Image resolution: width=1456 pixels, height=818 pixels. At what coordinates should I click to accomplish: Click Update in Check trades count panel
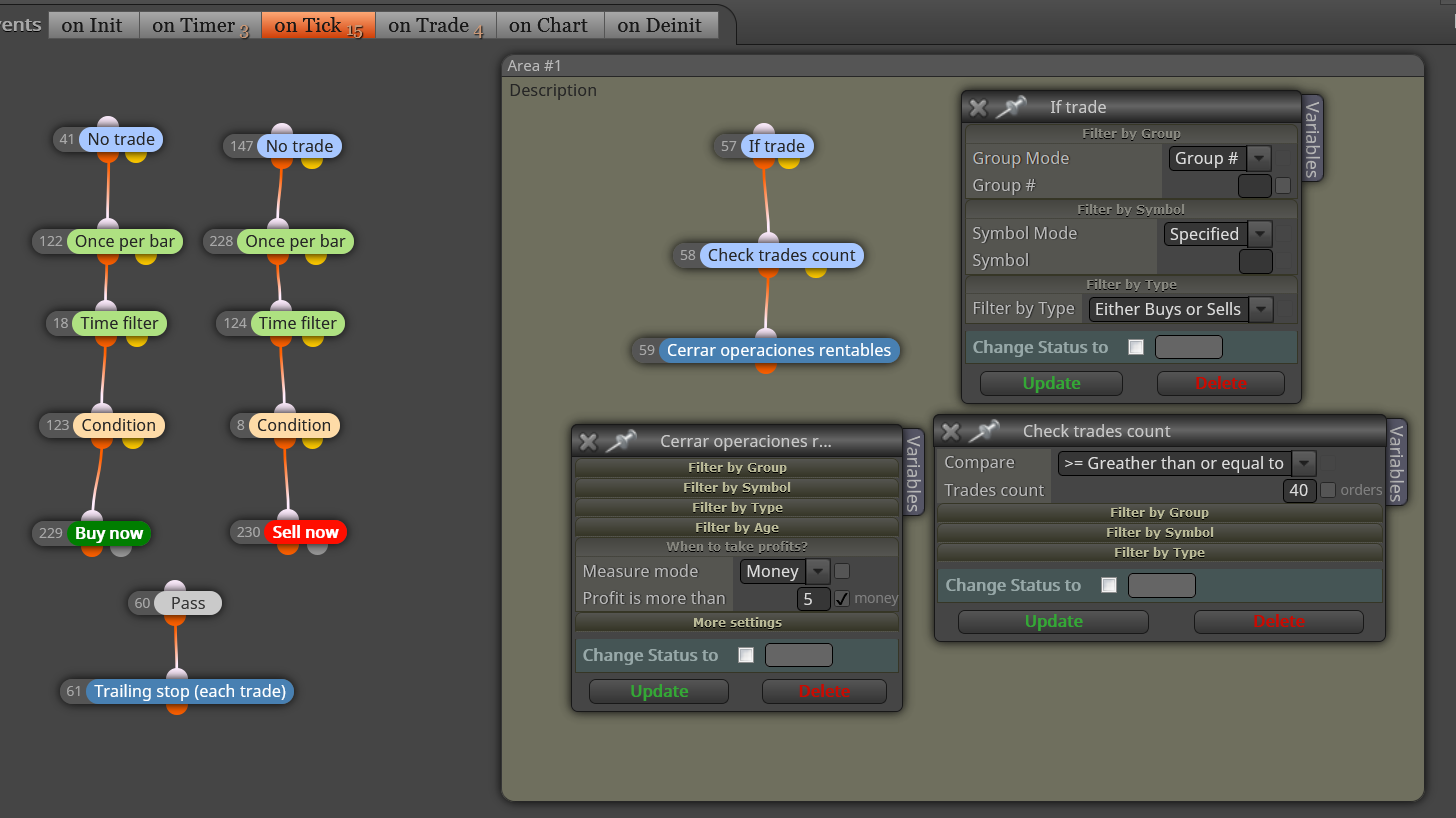click(1053, 621)
